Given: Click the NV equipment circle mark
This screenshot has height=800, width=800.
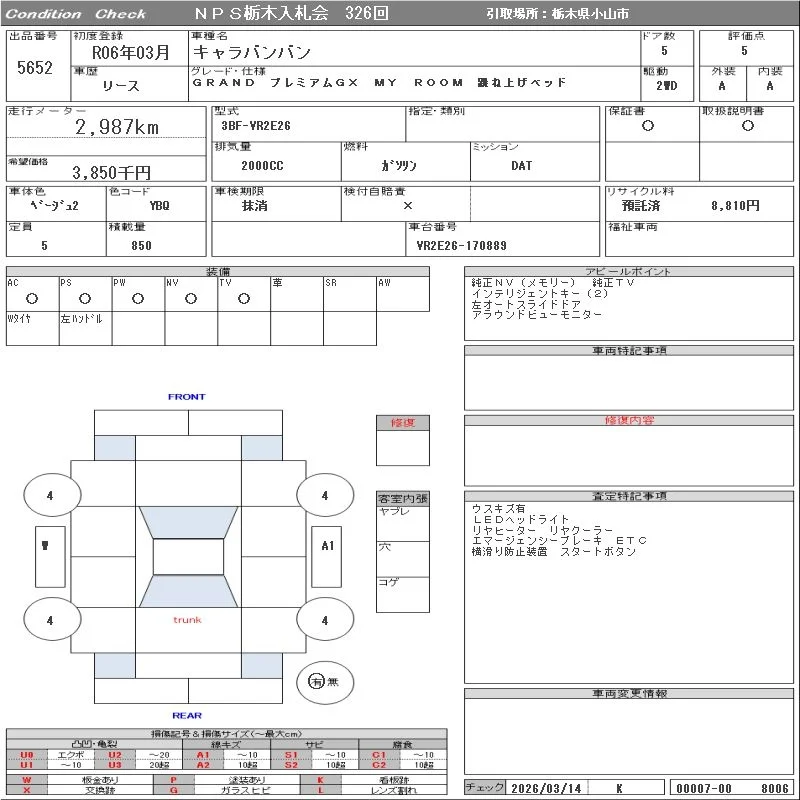Looking at the screenshot, I should [191, 298].
